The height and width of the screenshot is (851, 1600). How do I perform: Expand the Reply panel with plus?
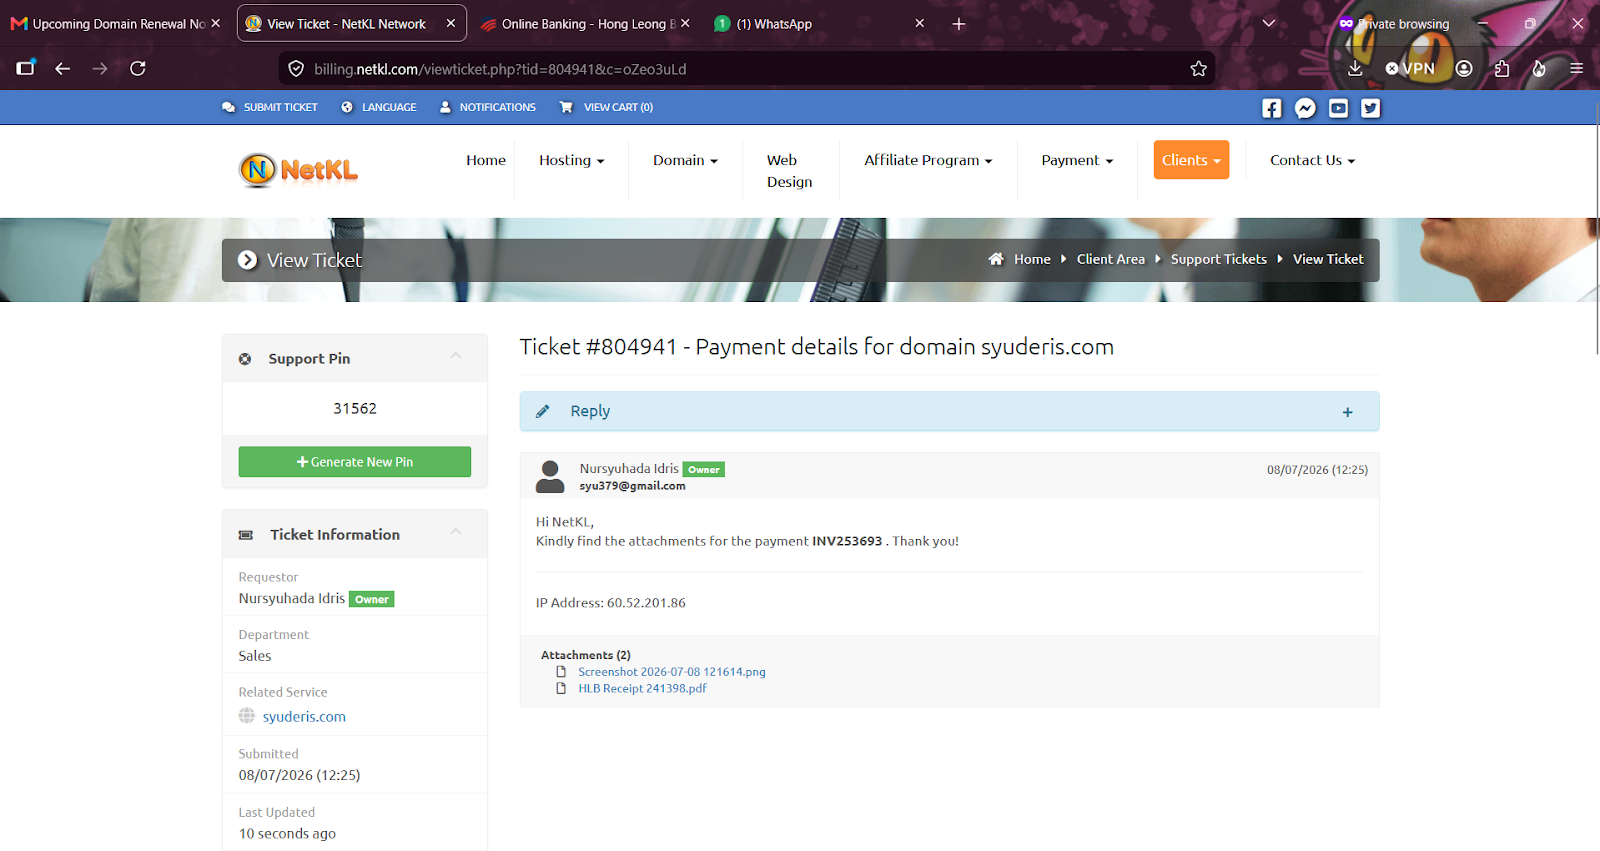[x=1347, y=412]
